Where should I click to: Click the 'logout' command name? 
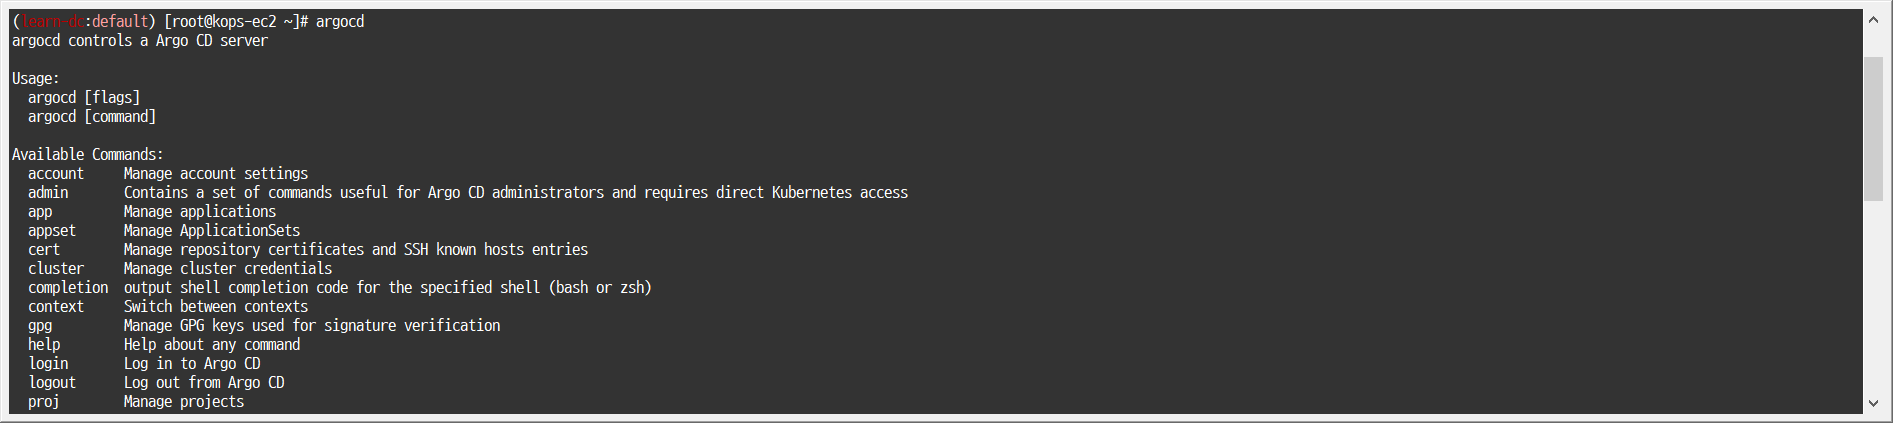(x=52, y=383)
